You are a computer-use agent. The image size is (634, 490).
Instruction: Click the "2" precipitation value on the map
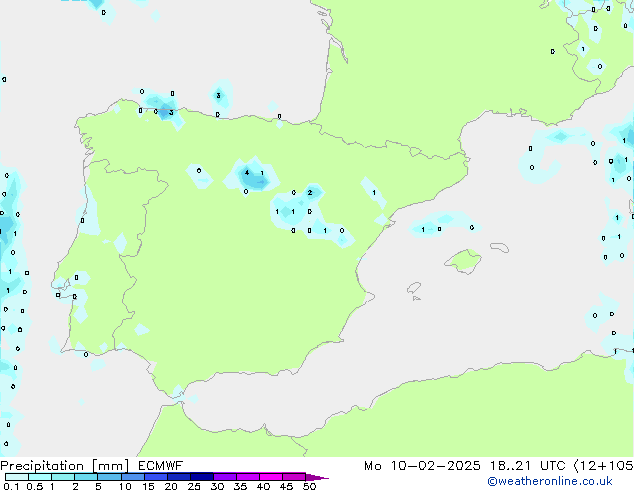(310, 192)
